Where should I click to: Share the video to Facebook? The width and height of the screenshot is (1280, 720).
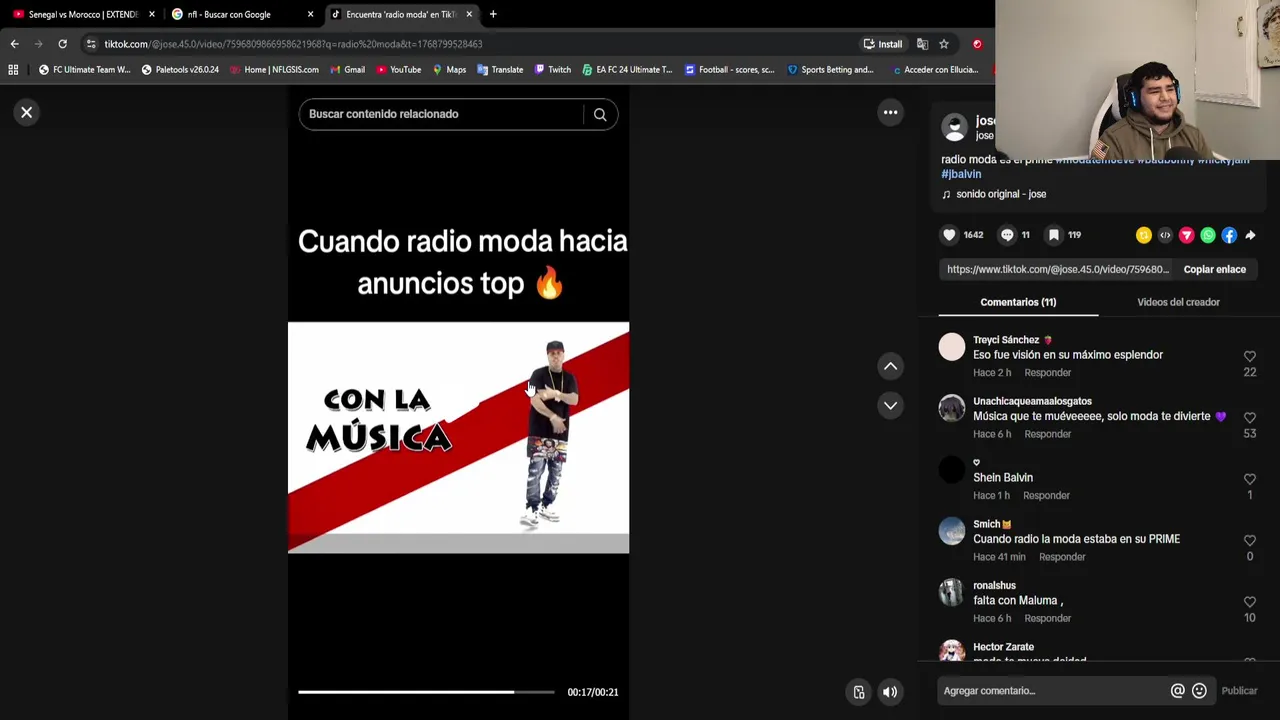coord(1229,235)
